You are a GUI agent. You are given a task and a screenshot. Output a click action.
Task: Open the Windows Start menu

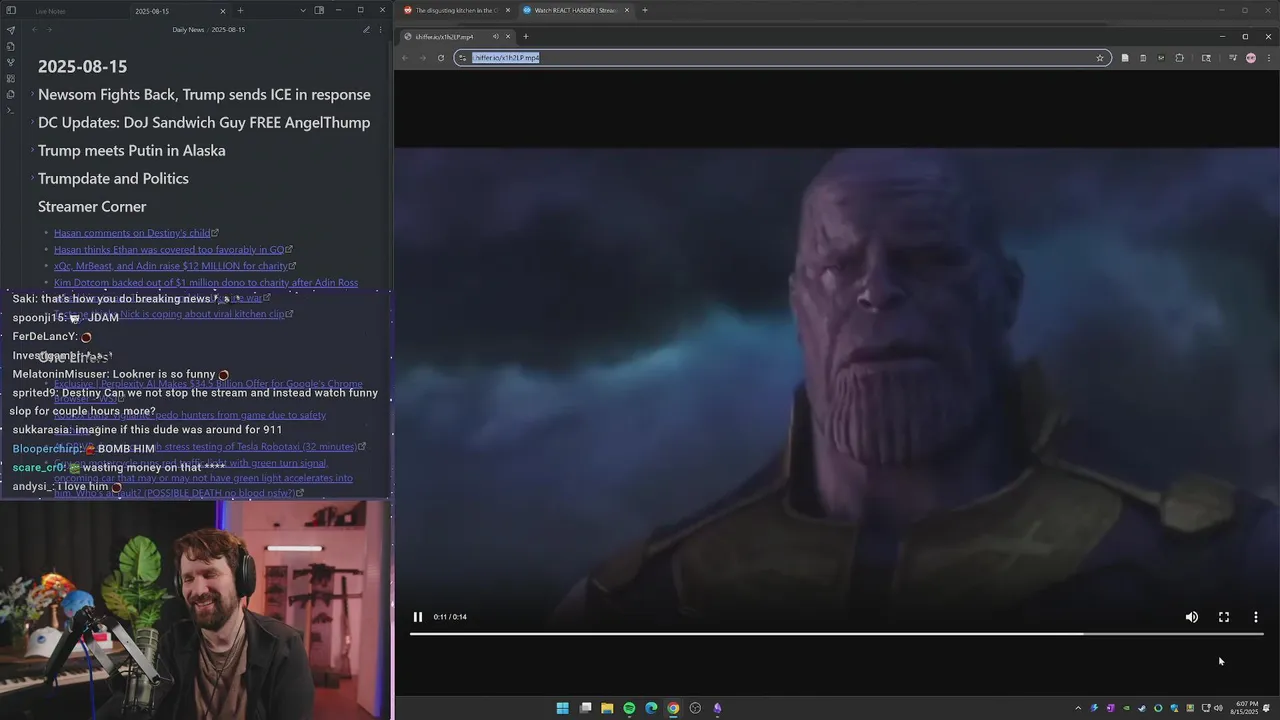click(x=562, y=708)
